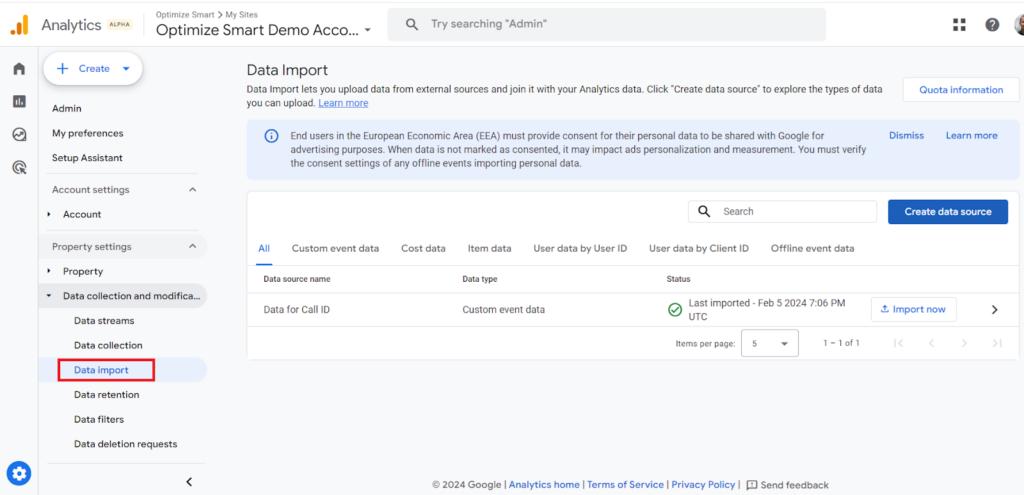Click the magnifier icon in data source search

click(x=704, y=212)
